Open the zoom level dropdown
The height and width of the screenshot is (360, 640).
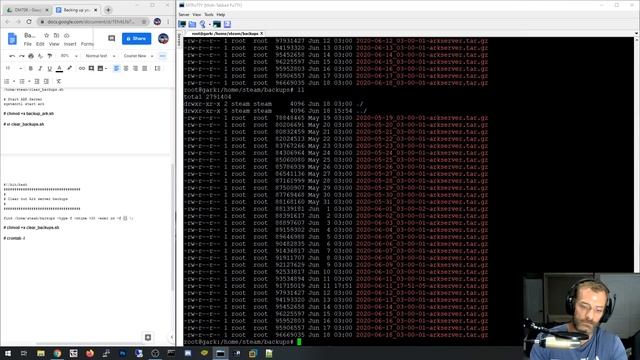69,56
